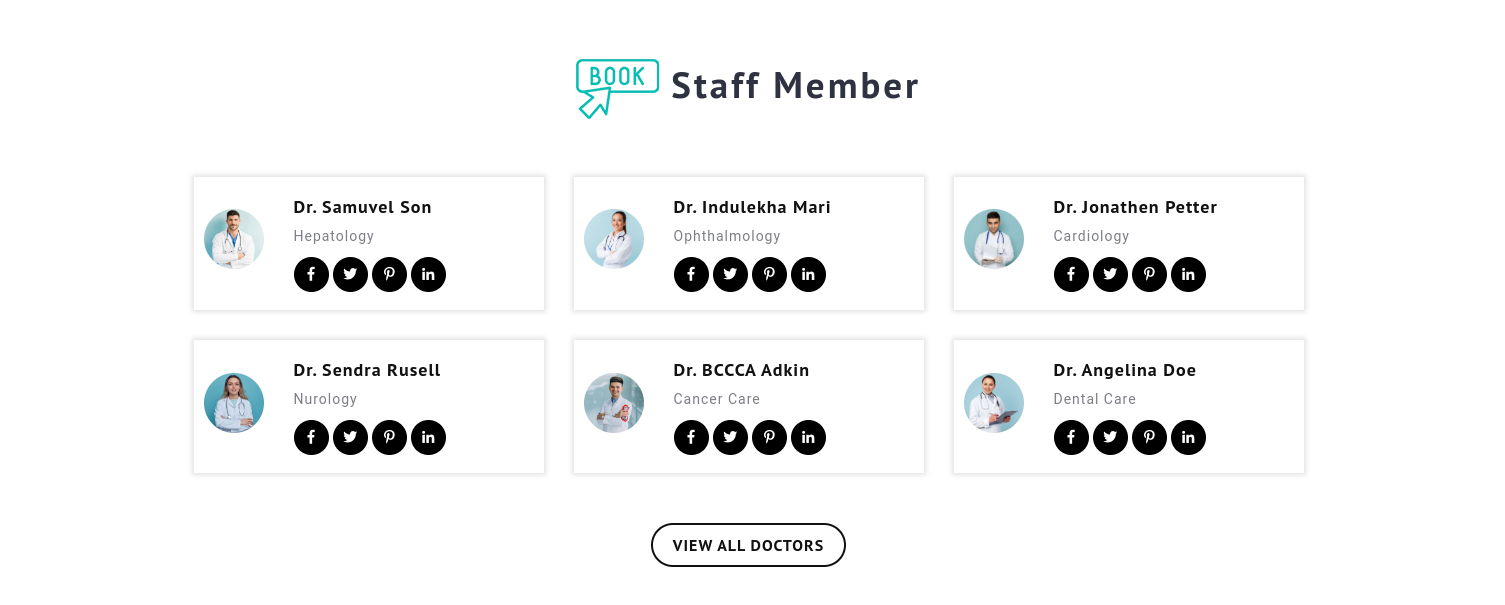Open Dr. Indulekha Mari's Twitter icon
Screen dimensions: 1505x605
click(x=730, y=274)
